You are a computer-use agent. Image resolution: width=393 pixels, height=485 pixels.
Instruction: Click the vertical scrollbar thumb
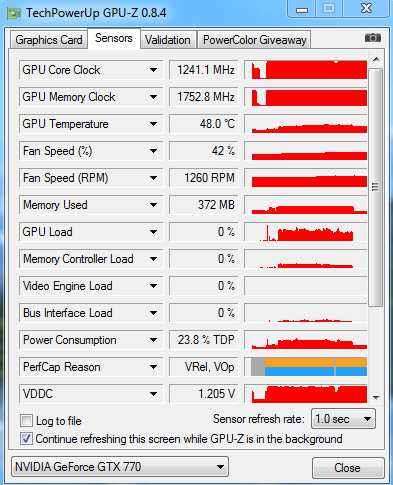[376, 187]
